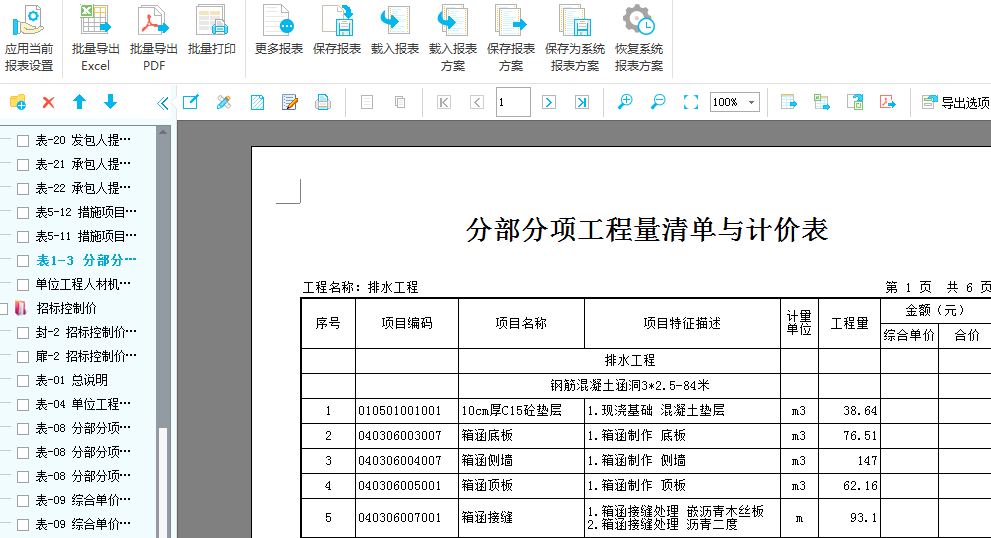Check 表-04 单位工程 checkbox
Screen dimensions: 991x538
pyautogui.click(x=23, y=405)
